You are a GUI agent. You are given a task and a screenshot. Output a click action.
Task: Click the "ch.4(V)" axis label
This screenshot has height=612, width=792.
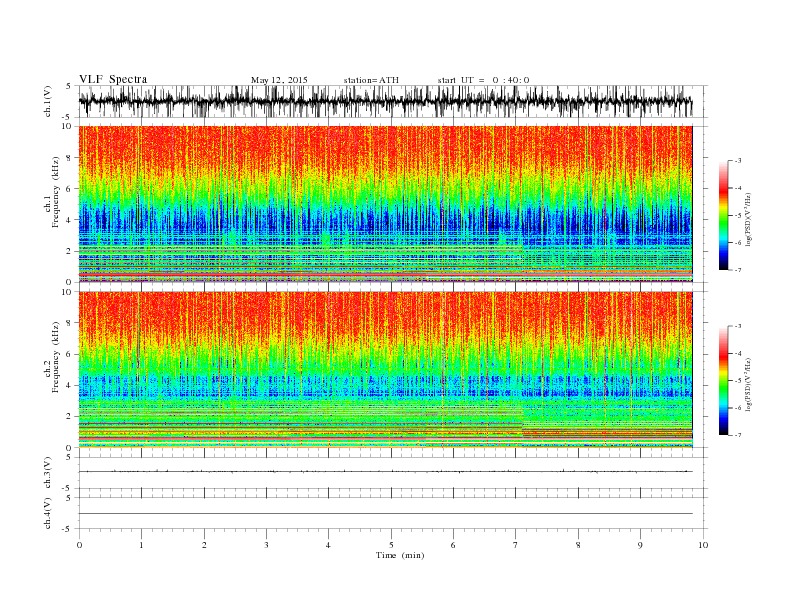click(48, 513)
